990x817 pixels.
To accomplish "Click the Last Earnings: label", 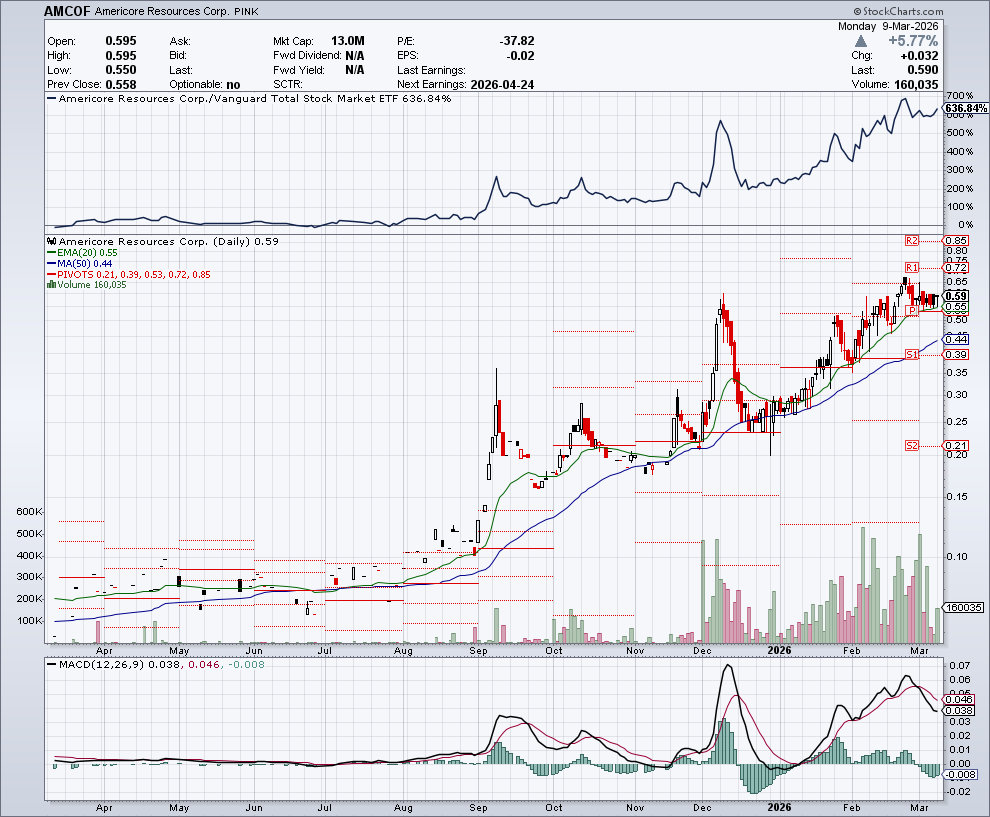I will (431, 70).
